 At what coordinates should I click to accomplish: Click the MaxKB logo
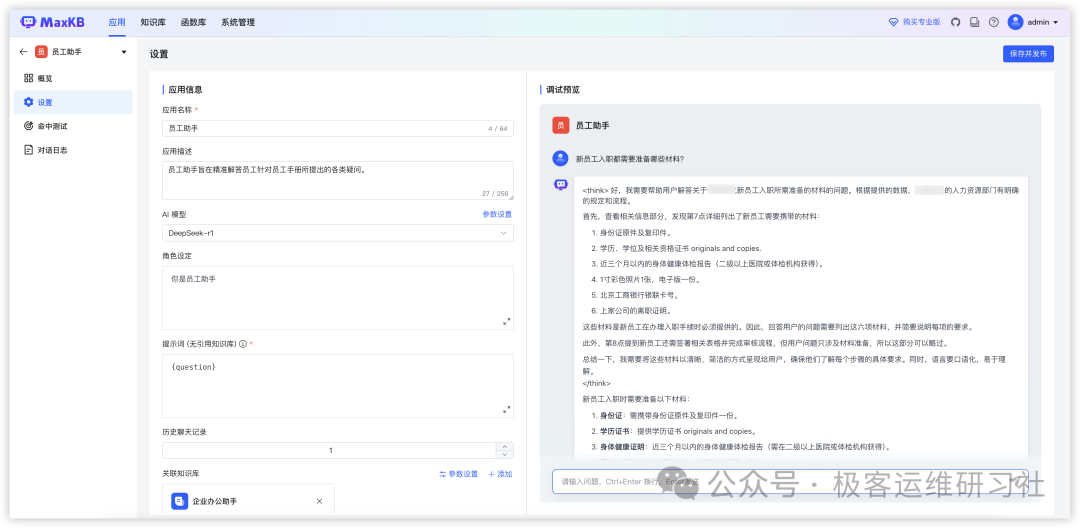point(52,22)
